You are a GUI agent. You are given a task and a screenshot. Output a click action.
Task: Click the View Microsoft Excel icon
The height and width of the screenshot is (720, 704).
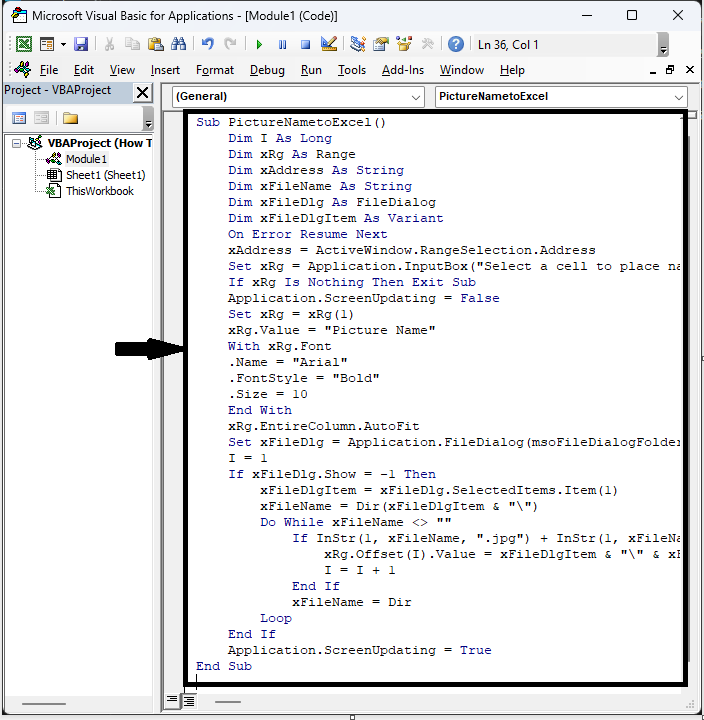22,44
